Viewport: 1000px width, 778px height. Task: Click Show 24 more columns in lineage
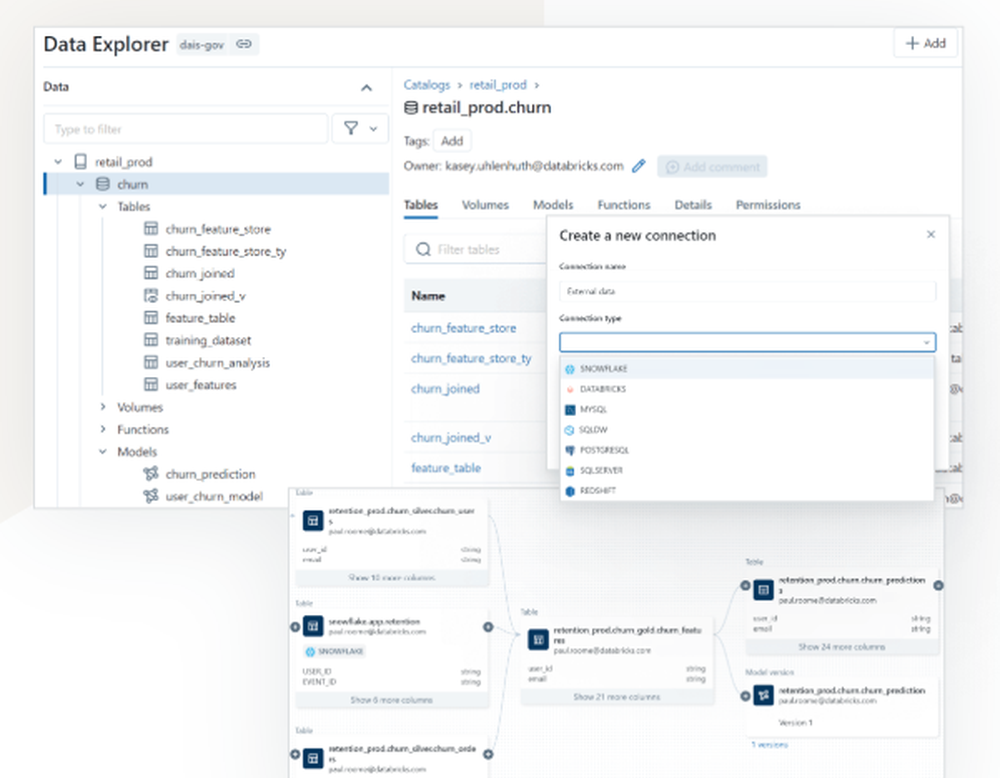[x=842, y=647]
